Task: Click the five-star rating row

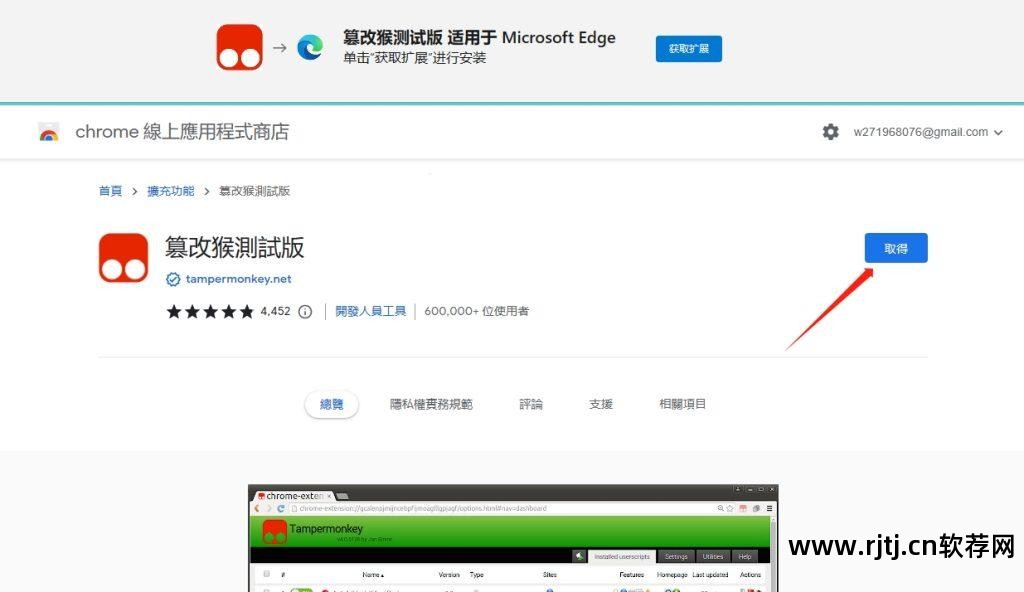Action: (x=210, y=312)
